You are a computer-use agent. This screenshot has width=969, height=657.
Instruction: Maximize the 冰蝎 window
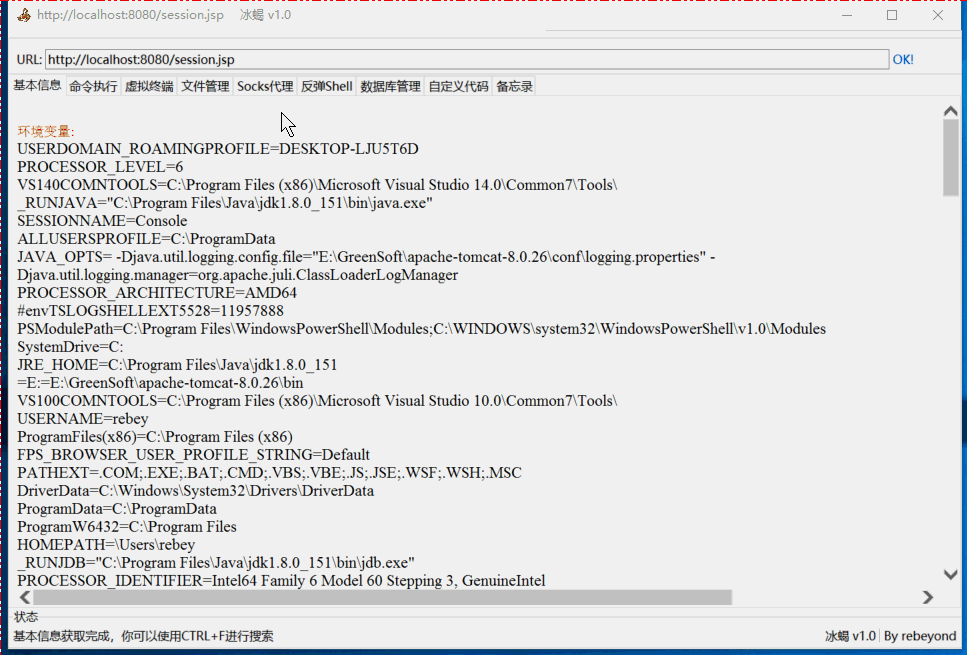[892, 15]
